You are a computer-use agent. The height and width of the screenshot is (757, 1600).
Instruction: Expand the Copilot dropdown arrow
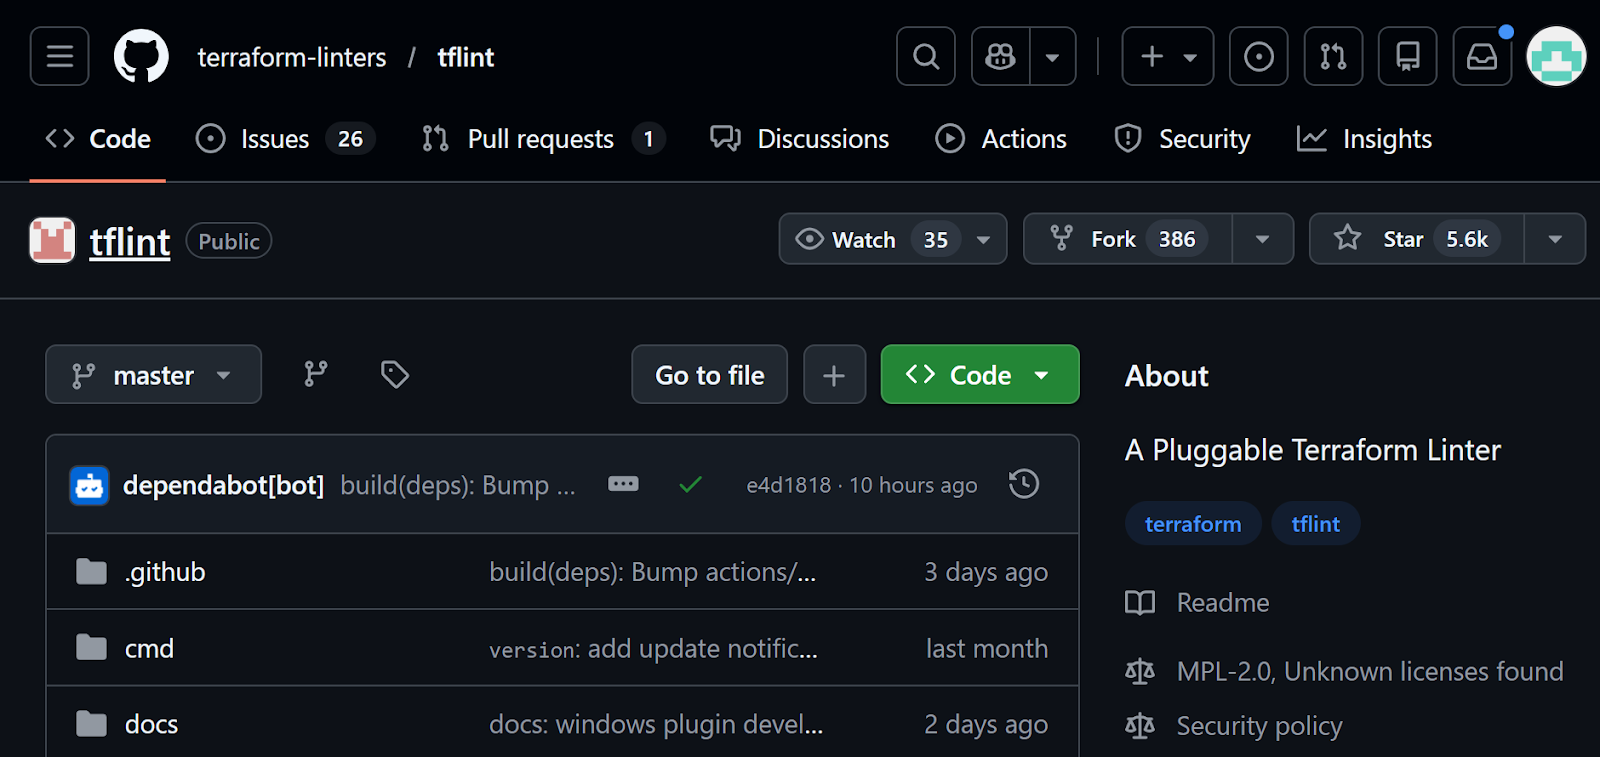pyautogui.click(x=1053, y=56)
